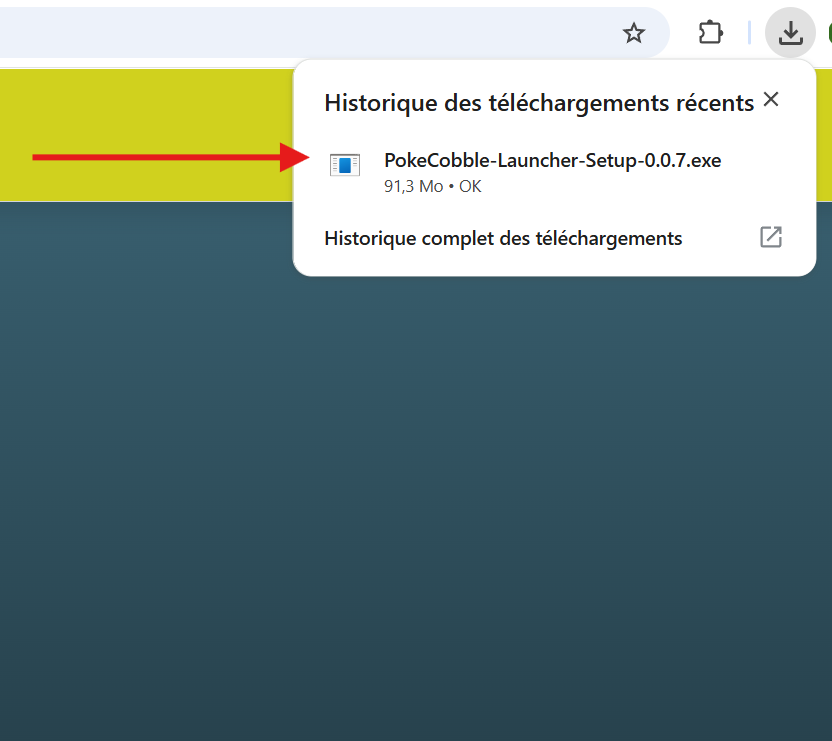Click the "Historique des téléchargements récents" heading
The width and height of the screenshot is (832, 741).
[539, 103]
